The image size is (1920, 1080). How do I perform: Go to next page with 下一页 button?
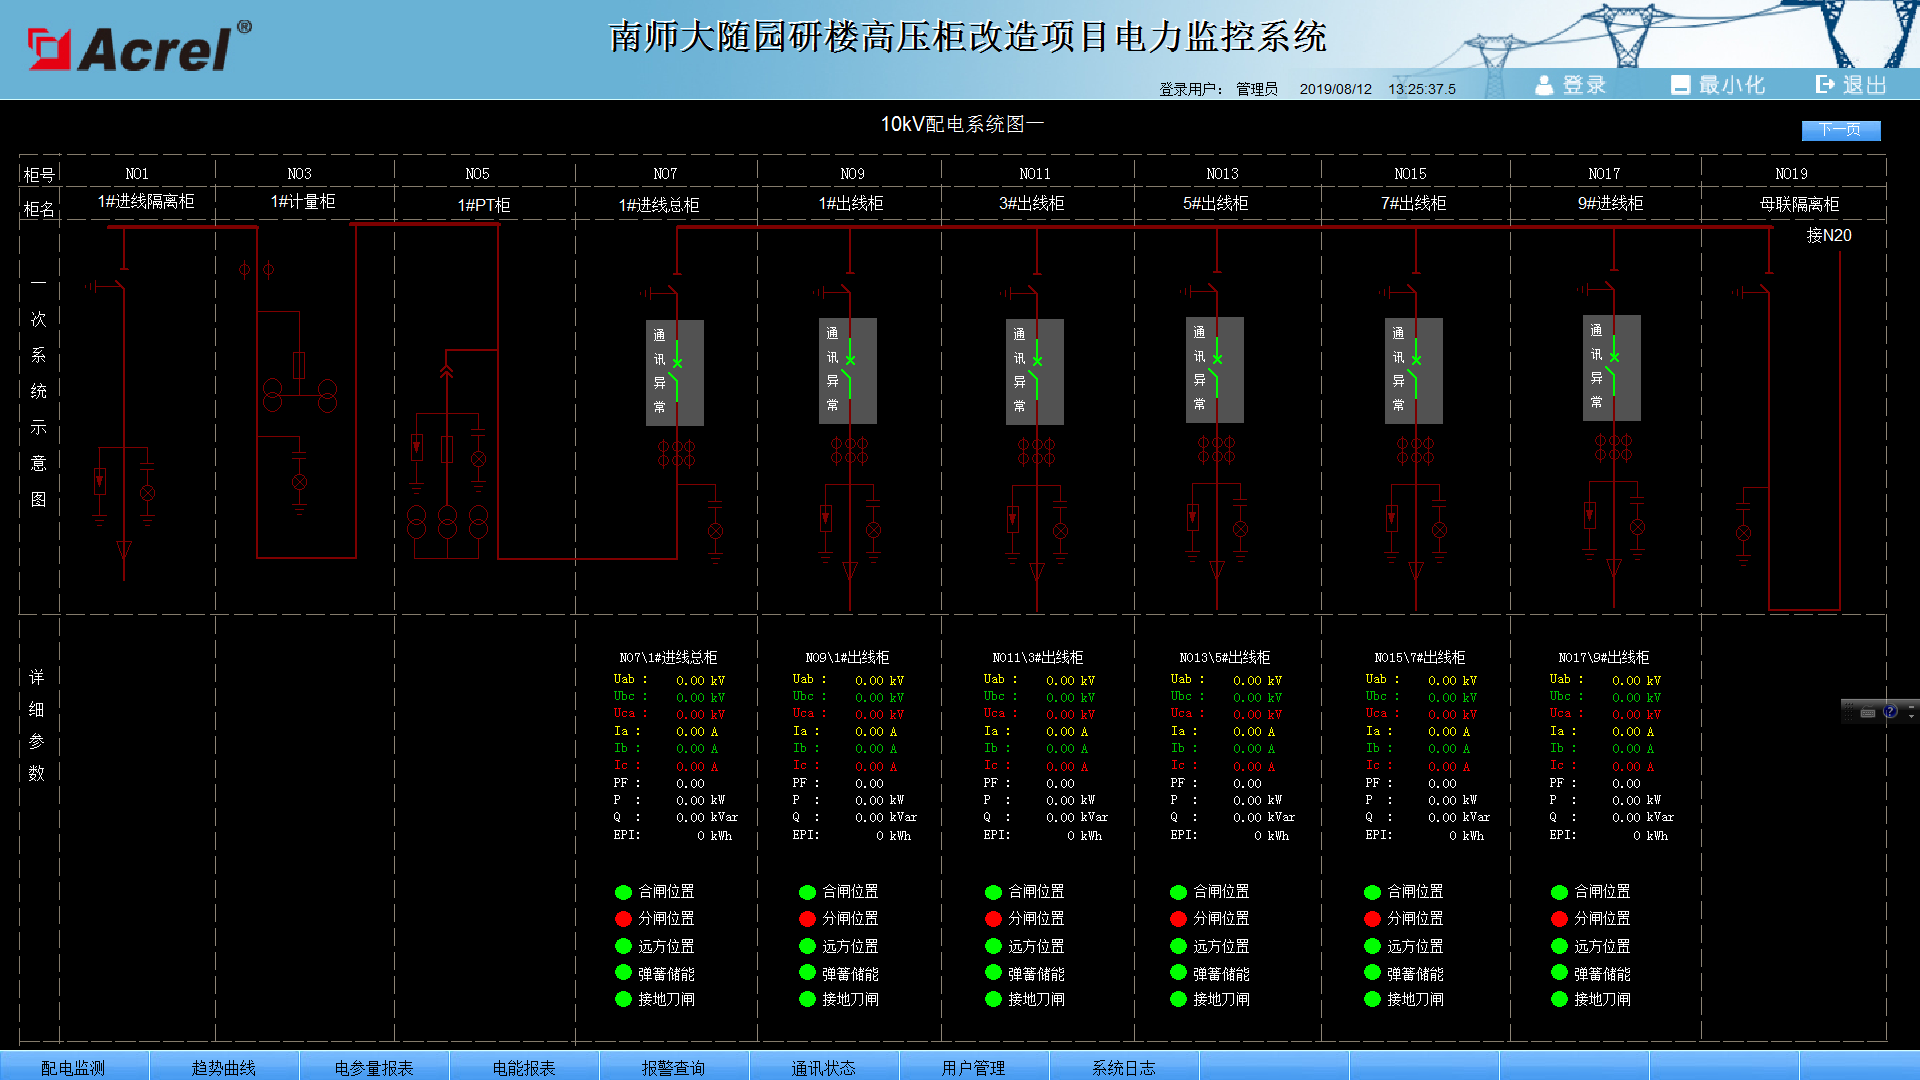tap(1840, 130)
